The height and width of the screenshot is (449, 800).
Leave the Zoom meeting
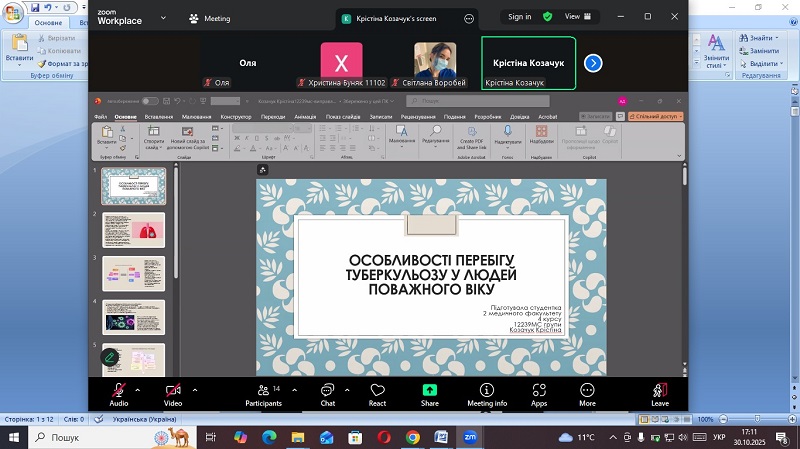(660, 390)
